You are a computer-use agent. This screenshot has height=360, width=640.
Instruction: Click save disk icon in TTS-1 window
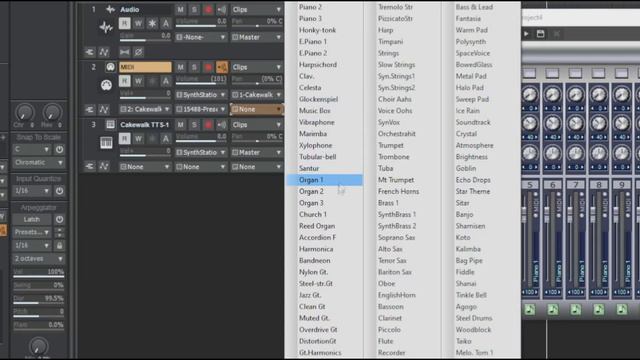pos(540,34)
